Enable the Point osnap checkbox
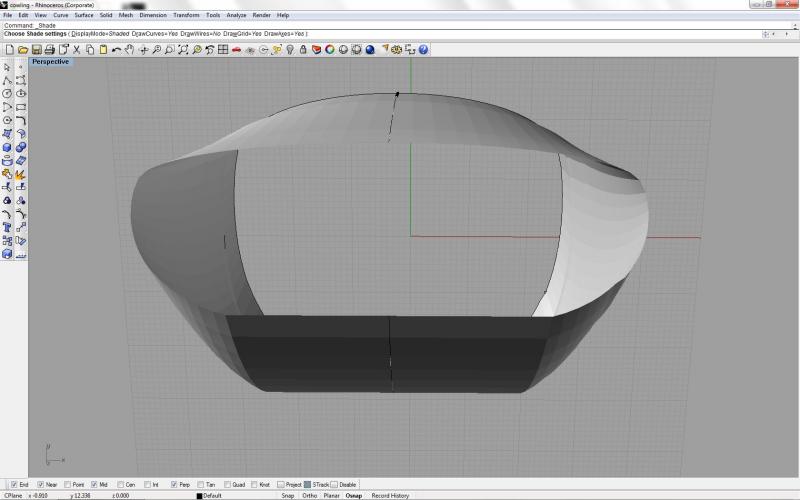The width and height of the screenshot is (800, 500). click(67, 485)
